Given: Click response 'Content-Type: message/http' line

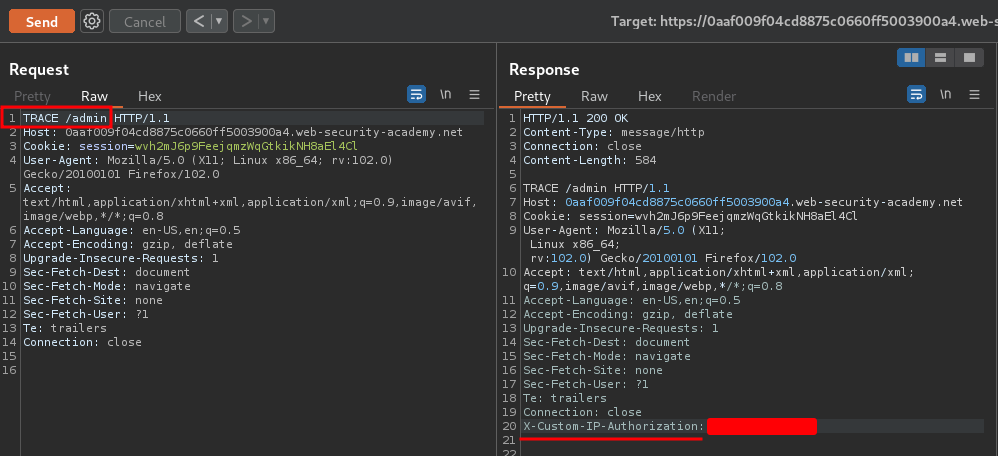Looking at the screenshot, I should click(614, 132).
